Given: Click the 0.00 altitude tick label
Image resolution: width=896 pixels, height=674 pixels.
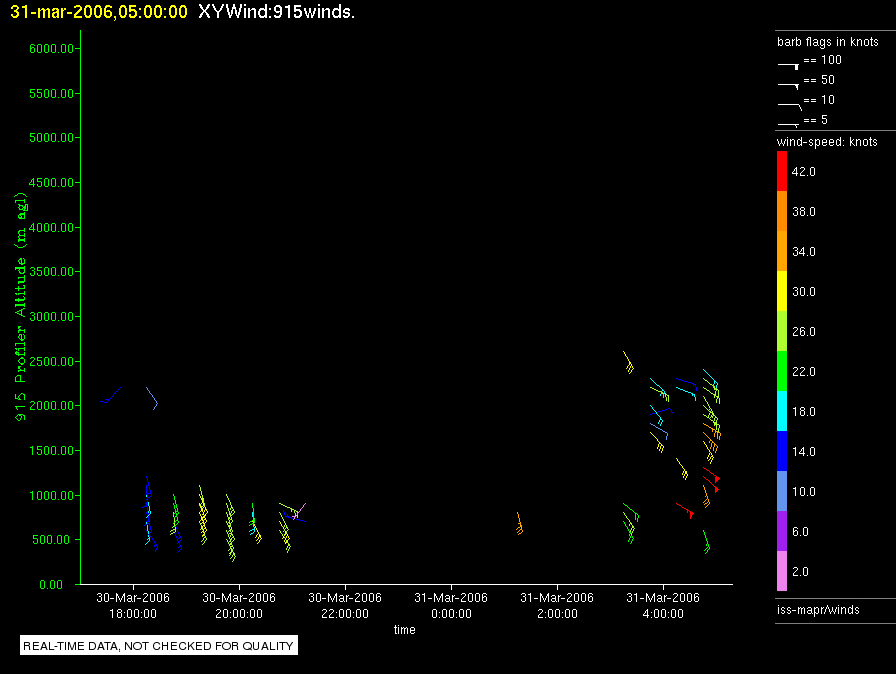Looking at the screenshot, I should [51, 584].
